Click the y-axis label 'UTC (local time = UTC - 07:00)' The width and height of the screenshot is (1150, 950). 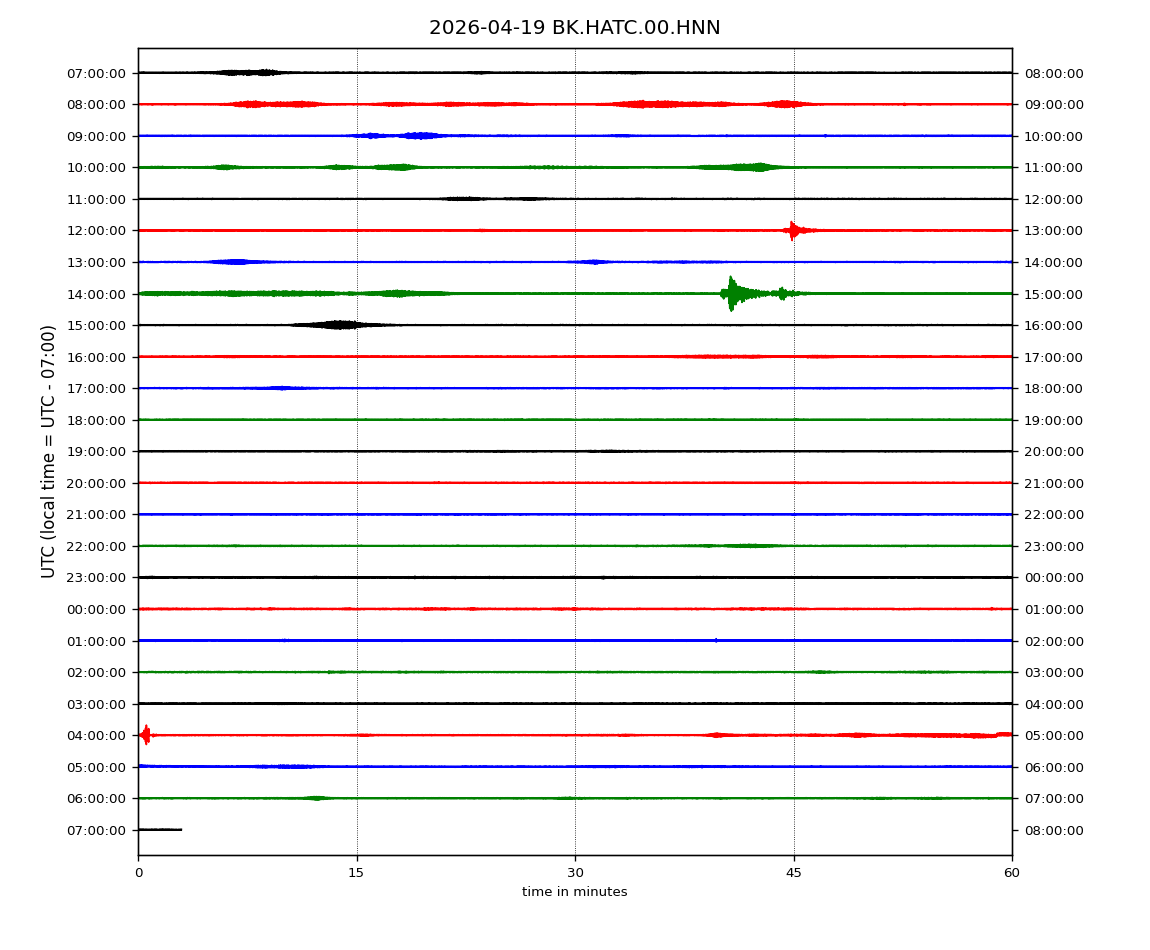[49, 451]
